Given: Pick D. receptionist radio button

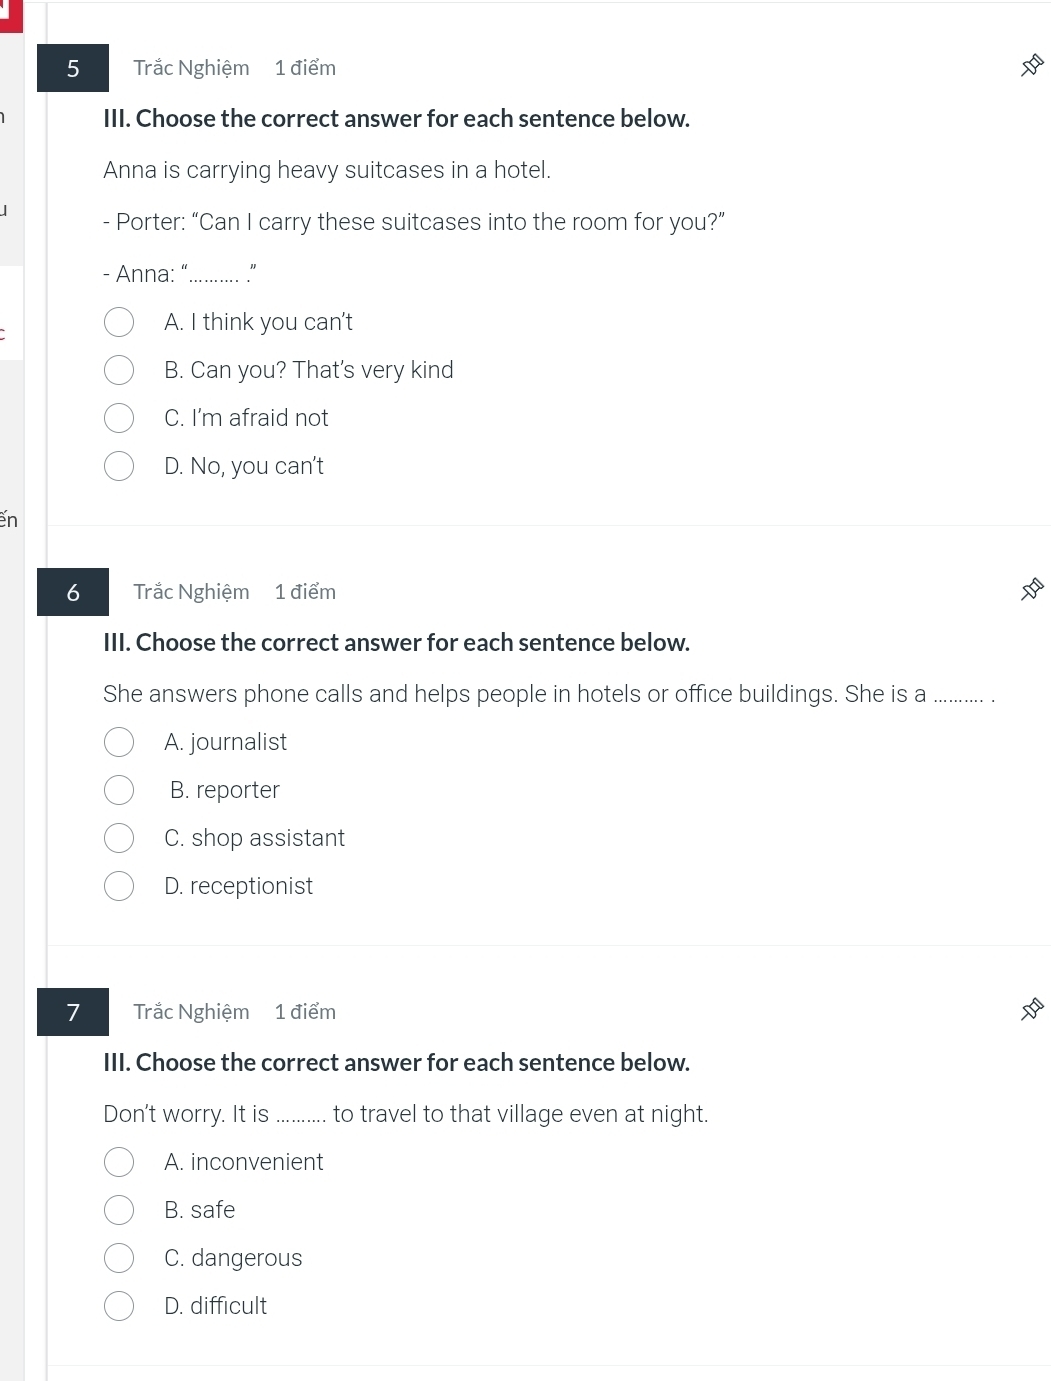Looking at the screenshot, I should click(x=119, y=886).
